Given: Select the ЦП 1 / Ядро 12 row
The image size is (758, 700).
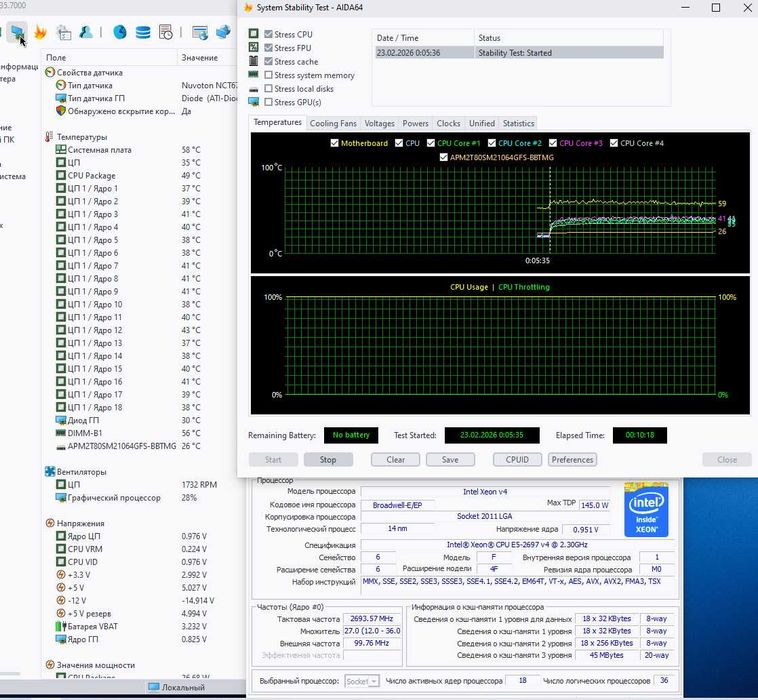Looking at the screenshot, I should pos(140,330).
